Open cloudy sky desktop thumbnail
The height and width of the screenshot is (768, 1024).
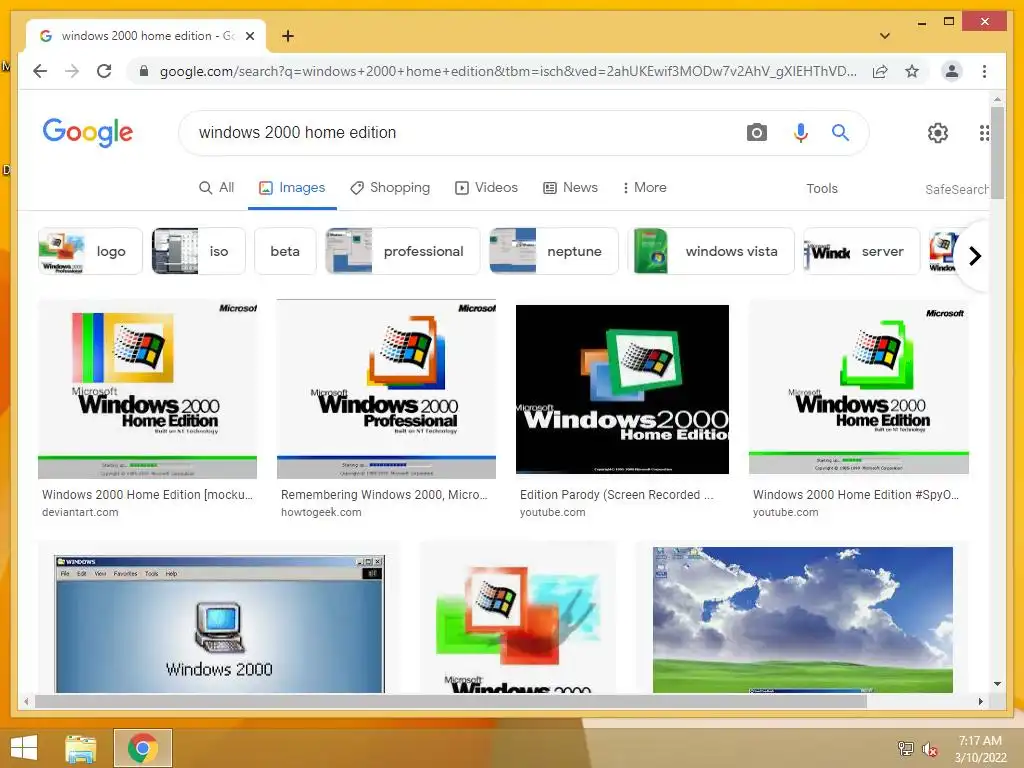[803, 620]
